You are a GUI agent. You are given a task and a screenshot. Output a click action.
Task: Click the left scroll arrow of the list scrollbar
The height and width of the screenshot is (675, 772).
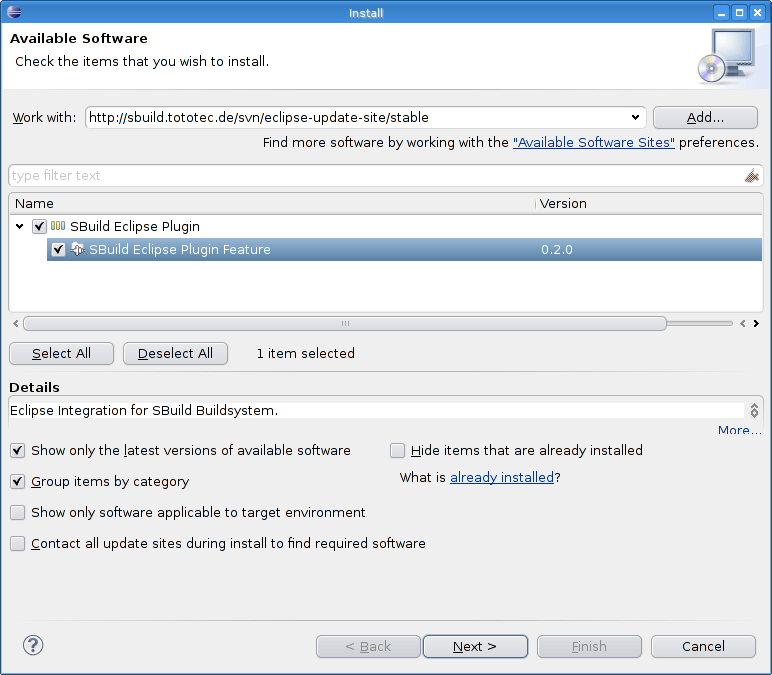(x=16, y=323)
